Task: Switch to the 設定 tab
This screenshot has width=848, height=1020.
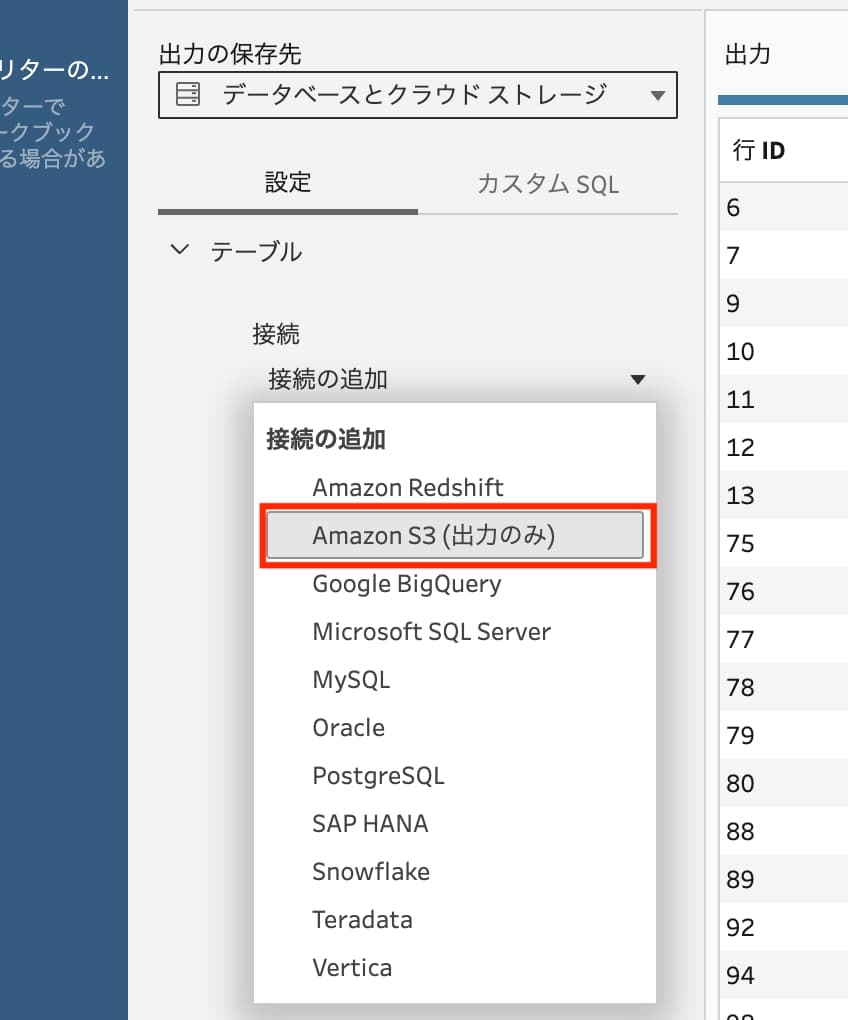Action: [288, 183]
